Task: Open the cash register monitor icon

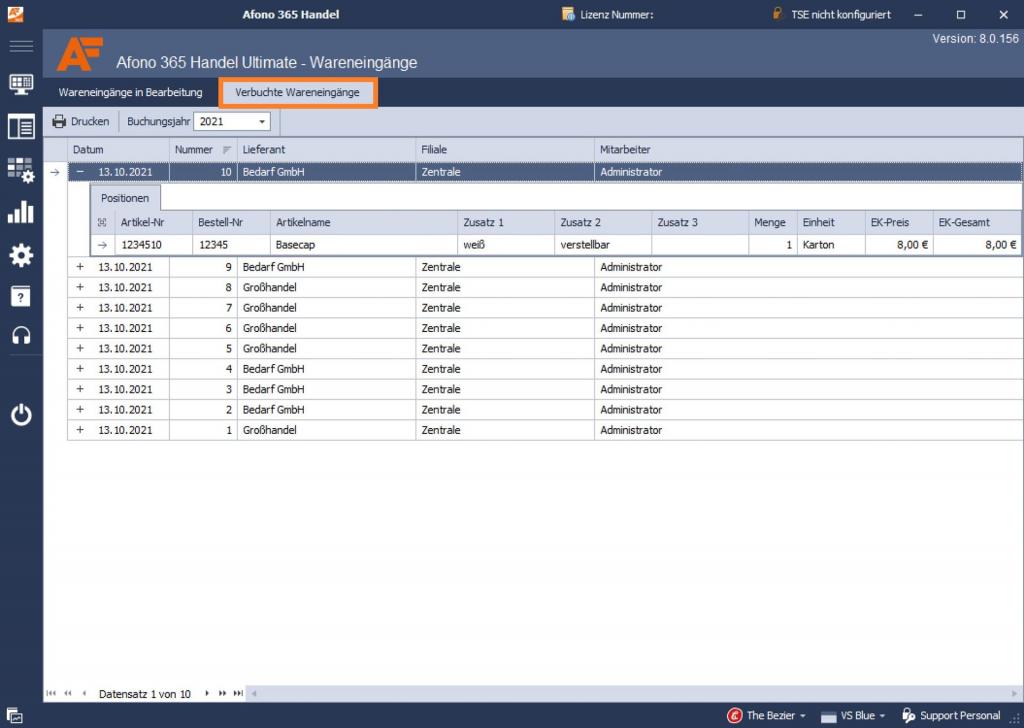Action: [x=21, y=84]
